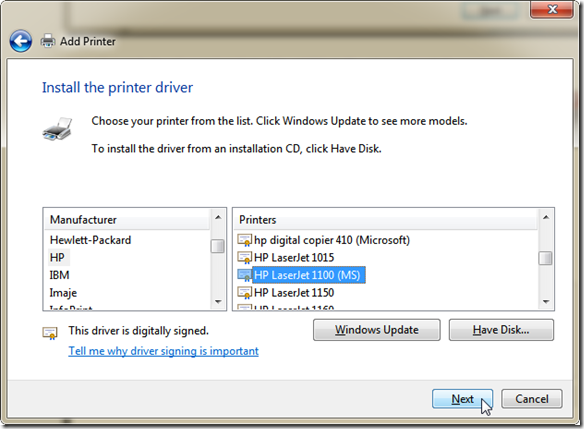Click the Add Printer title icon

[48, 41]
